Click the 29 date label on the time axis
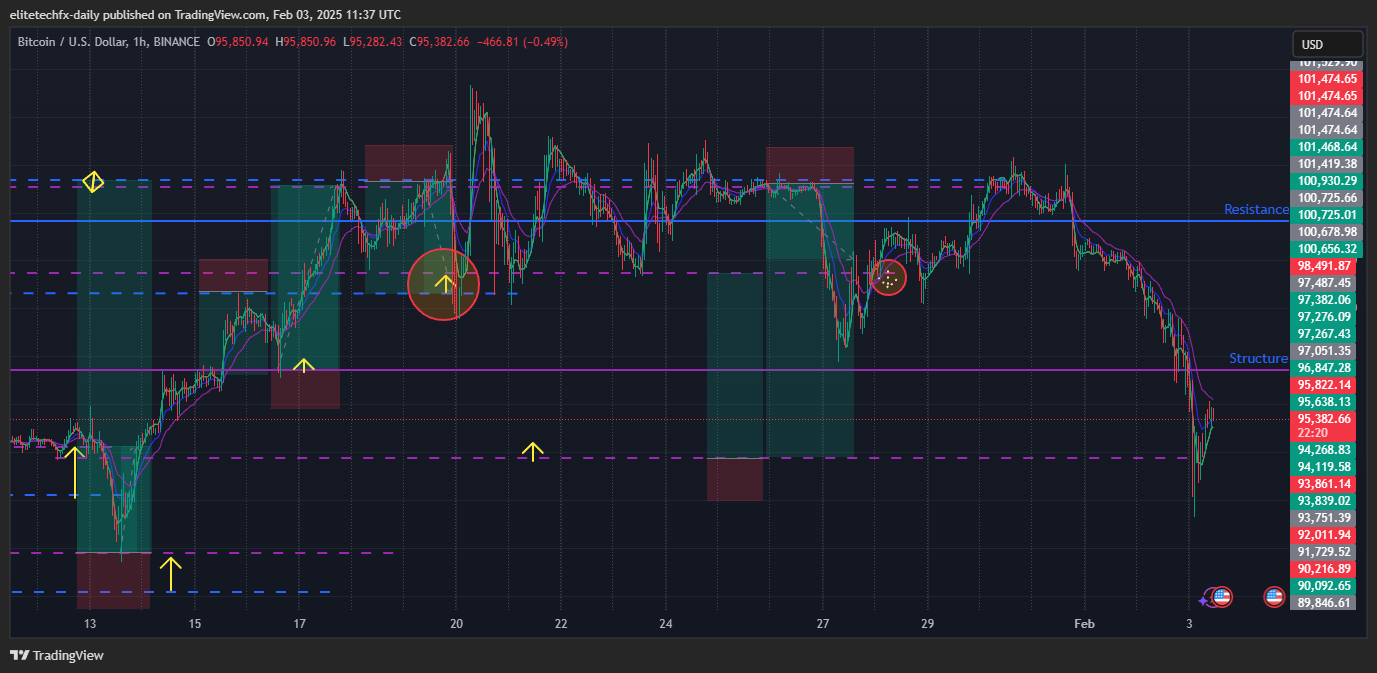Image resolution: width=1377 pixels, height=673 pixels. click(927, 624)
